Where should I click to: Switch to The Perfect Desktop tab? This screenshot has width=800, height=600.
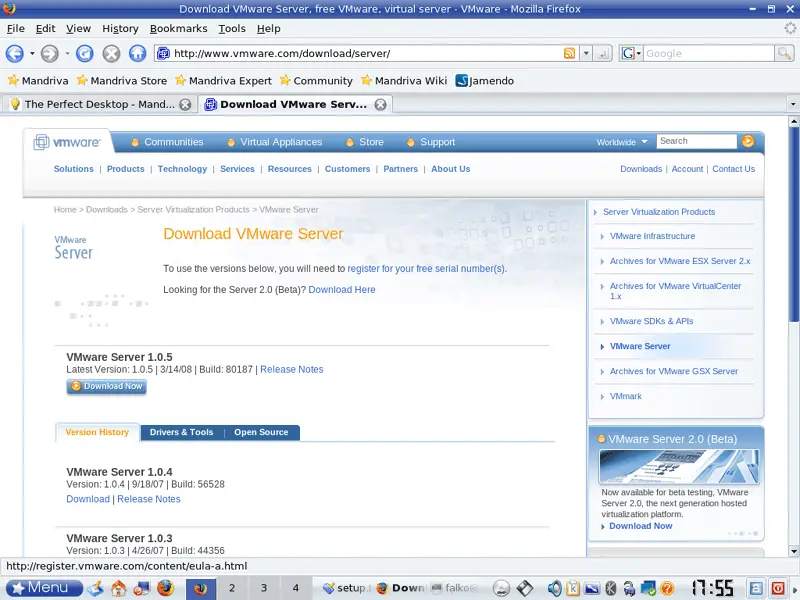click(x=100, y=104)
